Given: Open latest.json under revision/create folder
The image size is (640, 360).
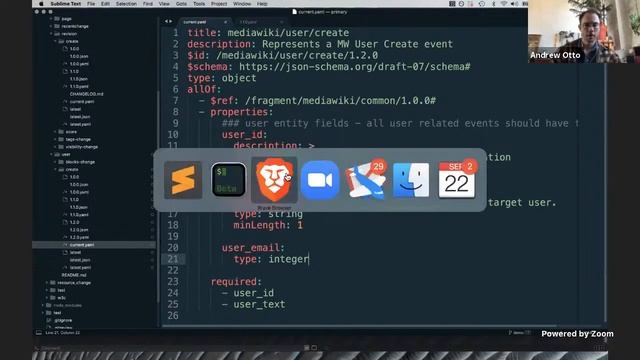Looking at the screenshot, I should 80,117.
